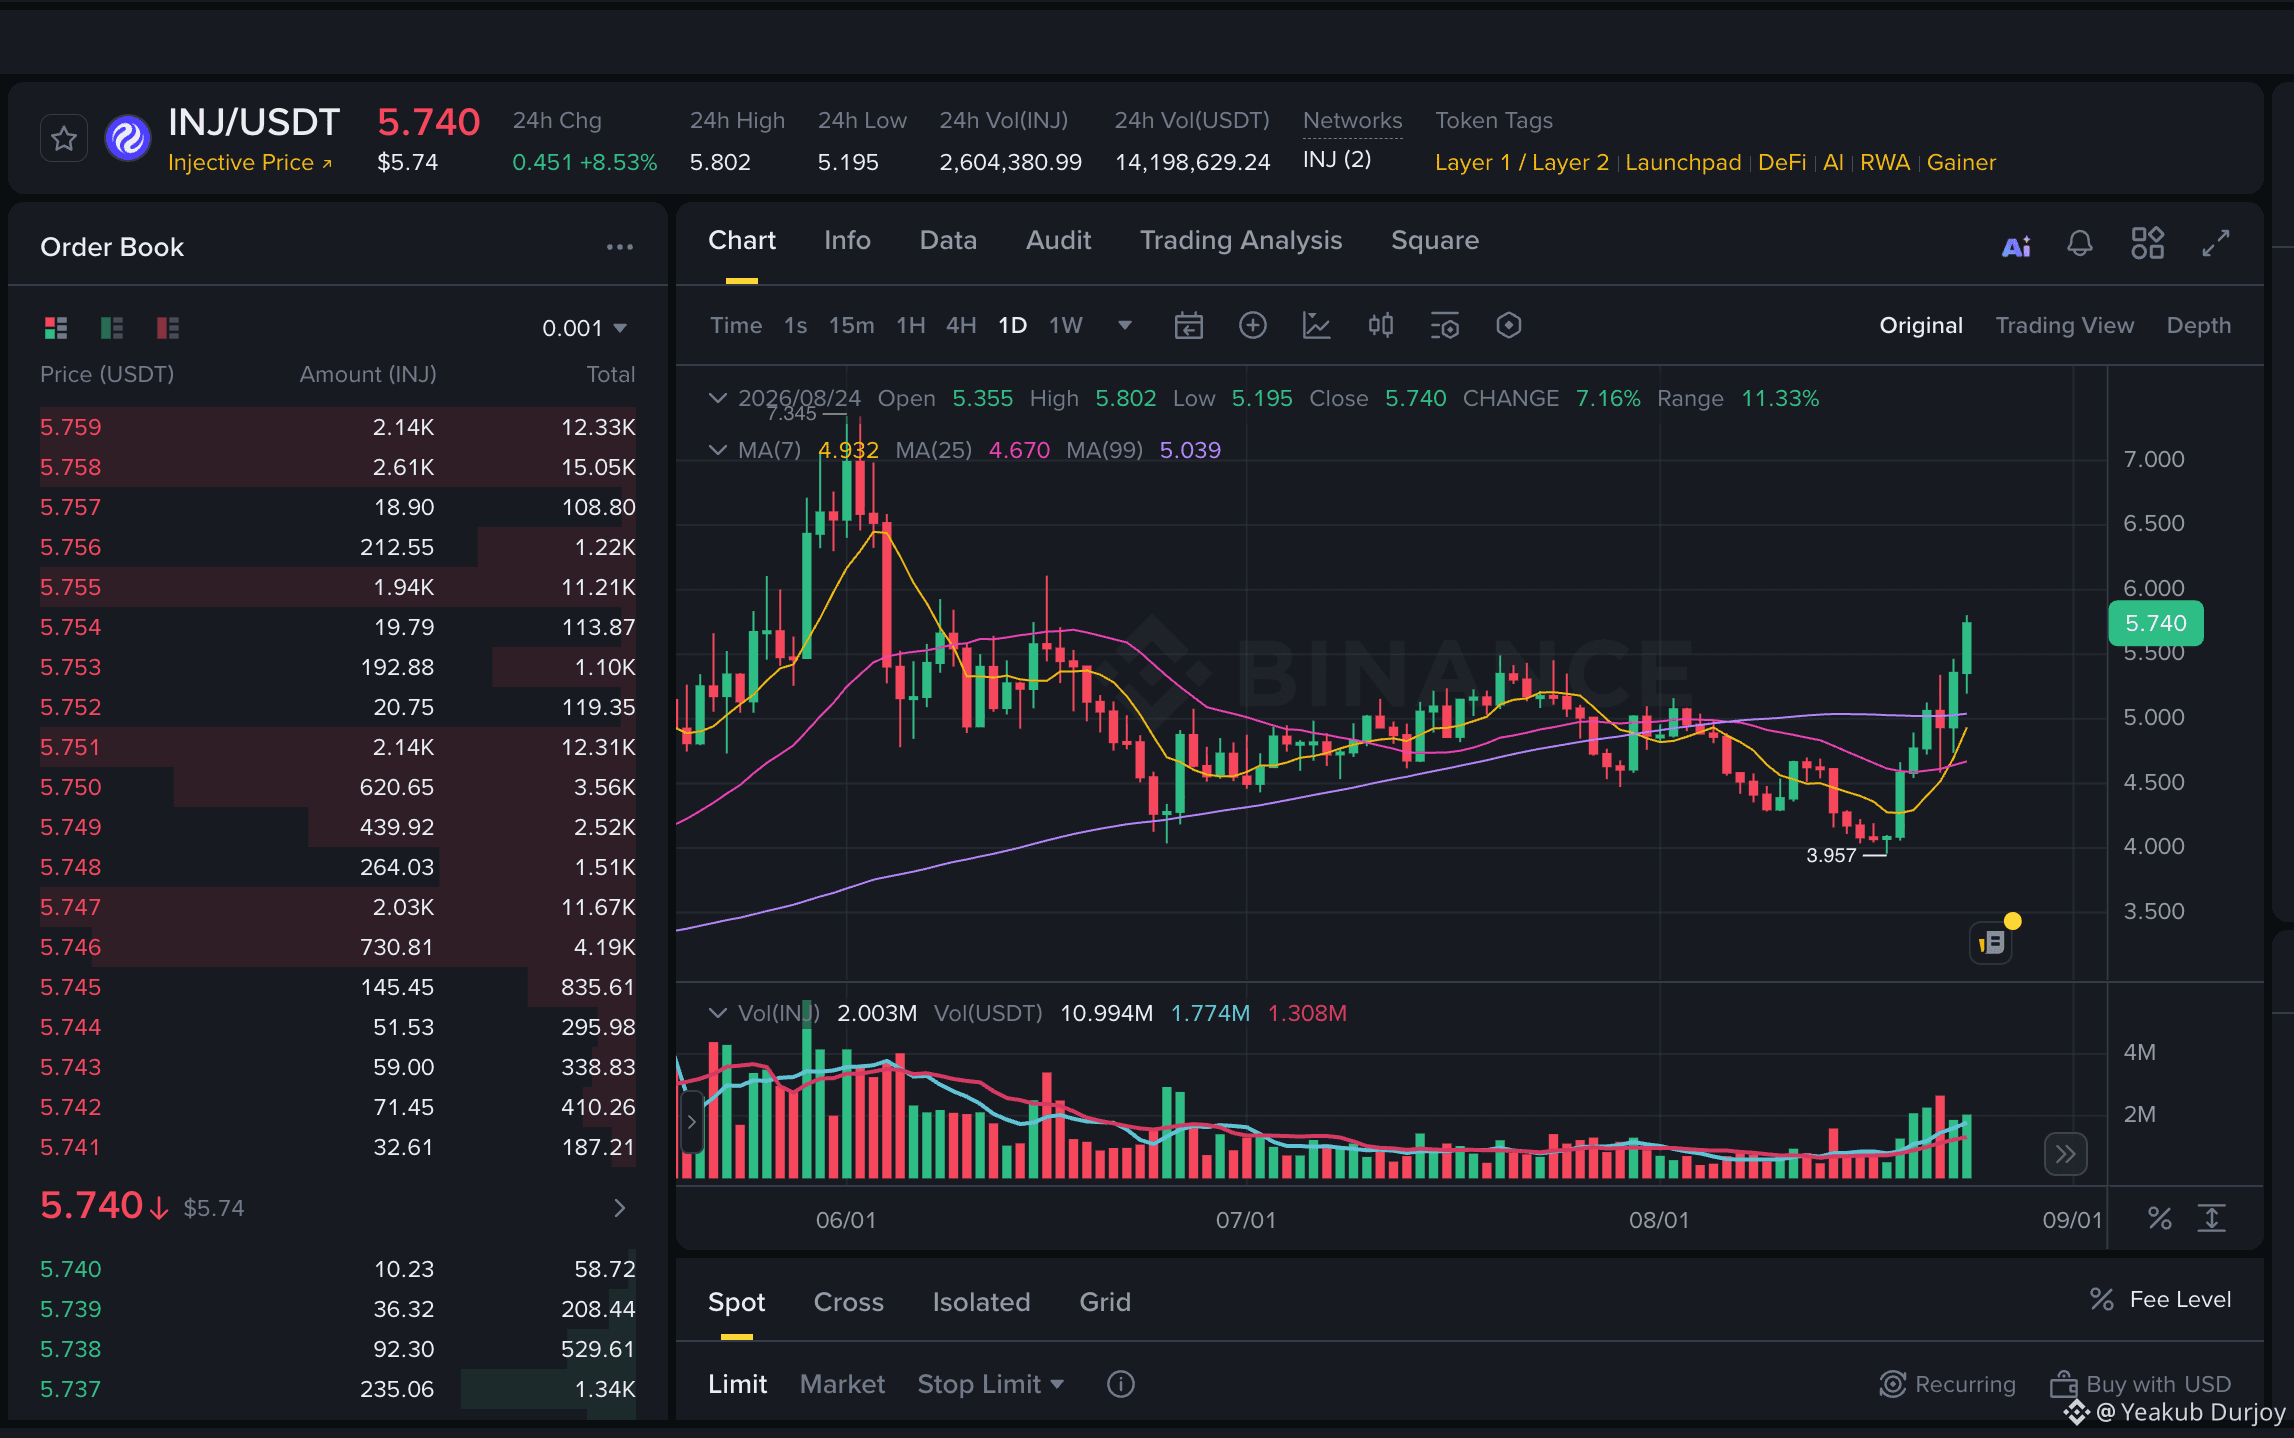Select the 4H interval
Viewport: 2294px width, 1438px height.
tap(961, 326)
